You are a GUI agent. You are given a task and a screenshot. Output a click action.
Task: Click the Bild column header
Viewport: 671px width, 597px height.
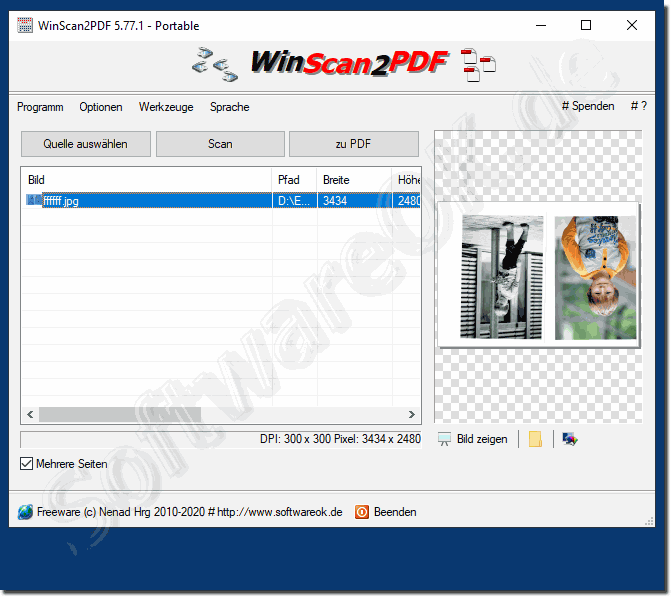click(x=146, y=180)
